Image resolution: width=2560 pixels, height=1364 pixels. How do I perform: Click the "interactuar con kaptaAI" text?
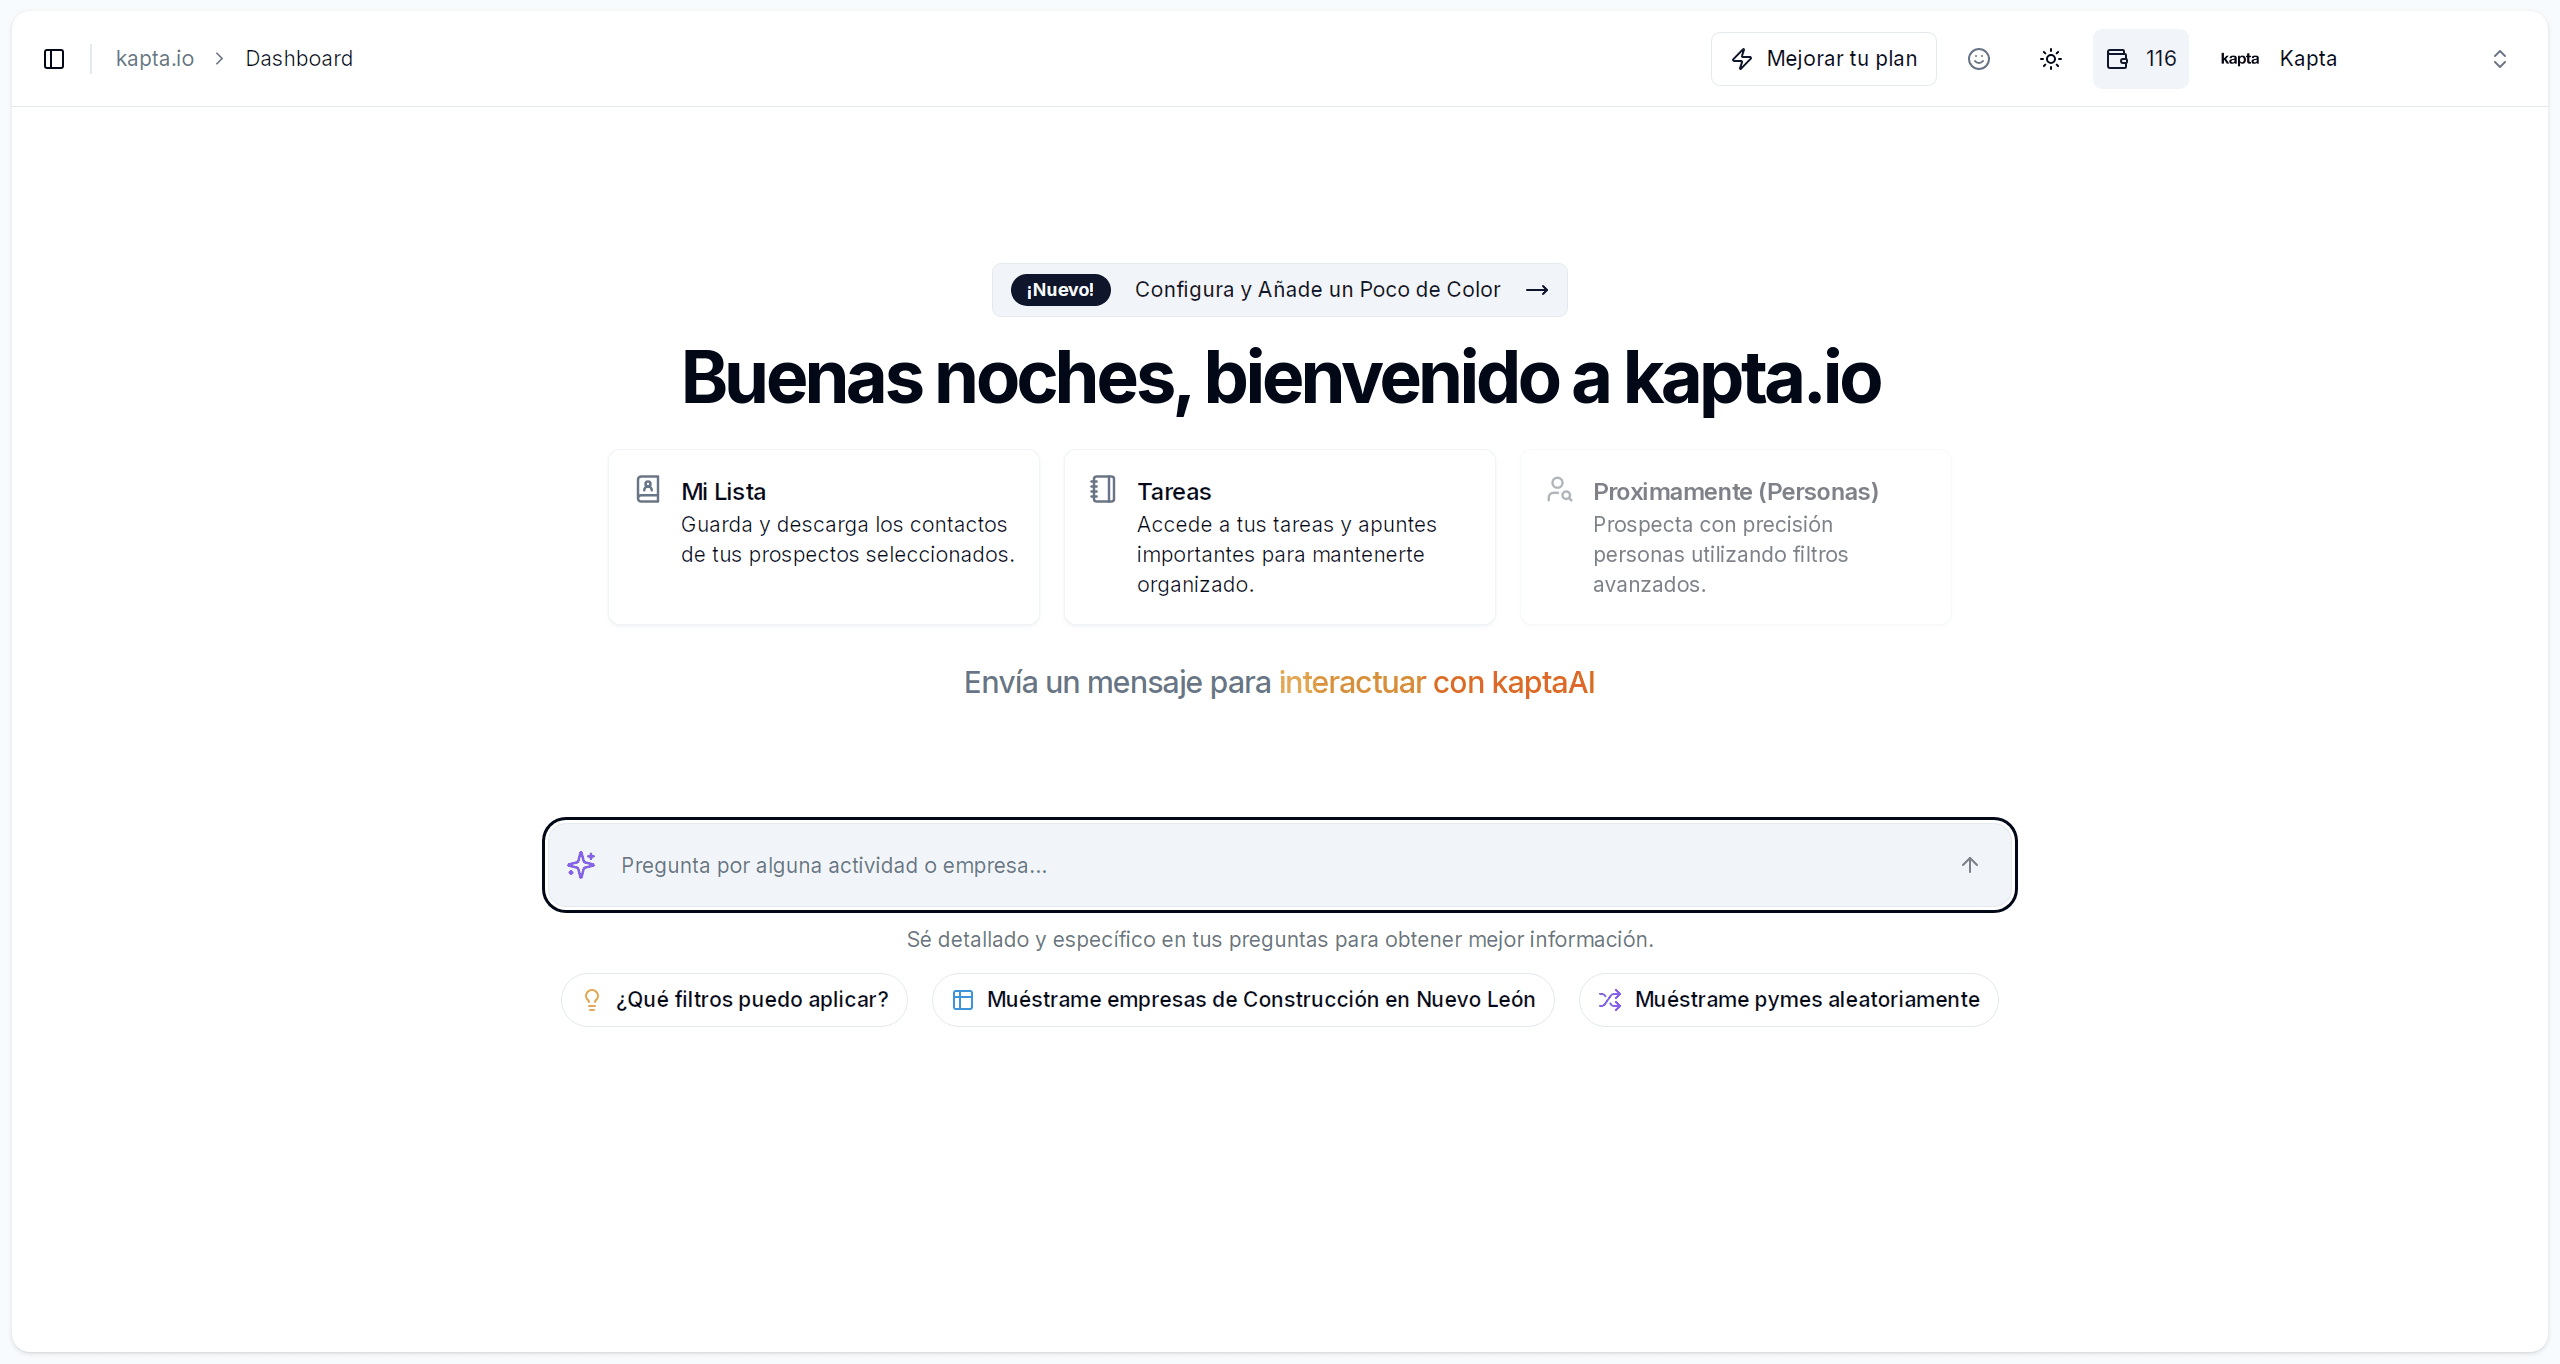pyautogui.click(x=1436, y=682)
